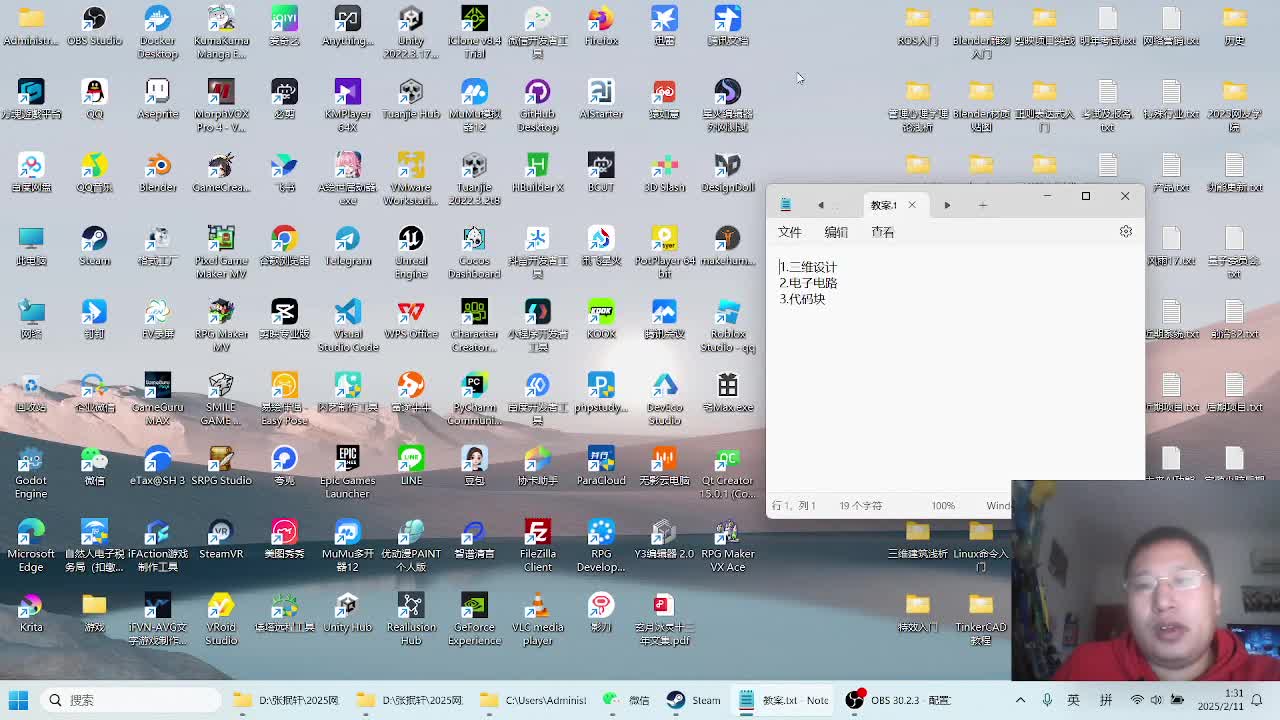Select the WPS Office icon
Viewport: 1280px width, 720px height.
tap(411, 320)
